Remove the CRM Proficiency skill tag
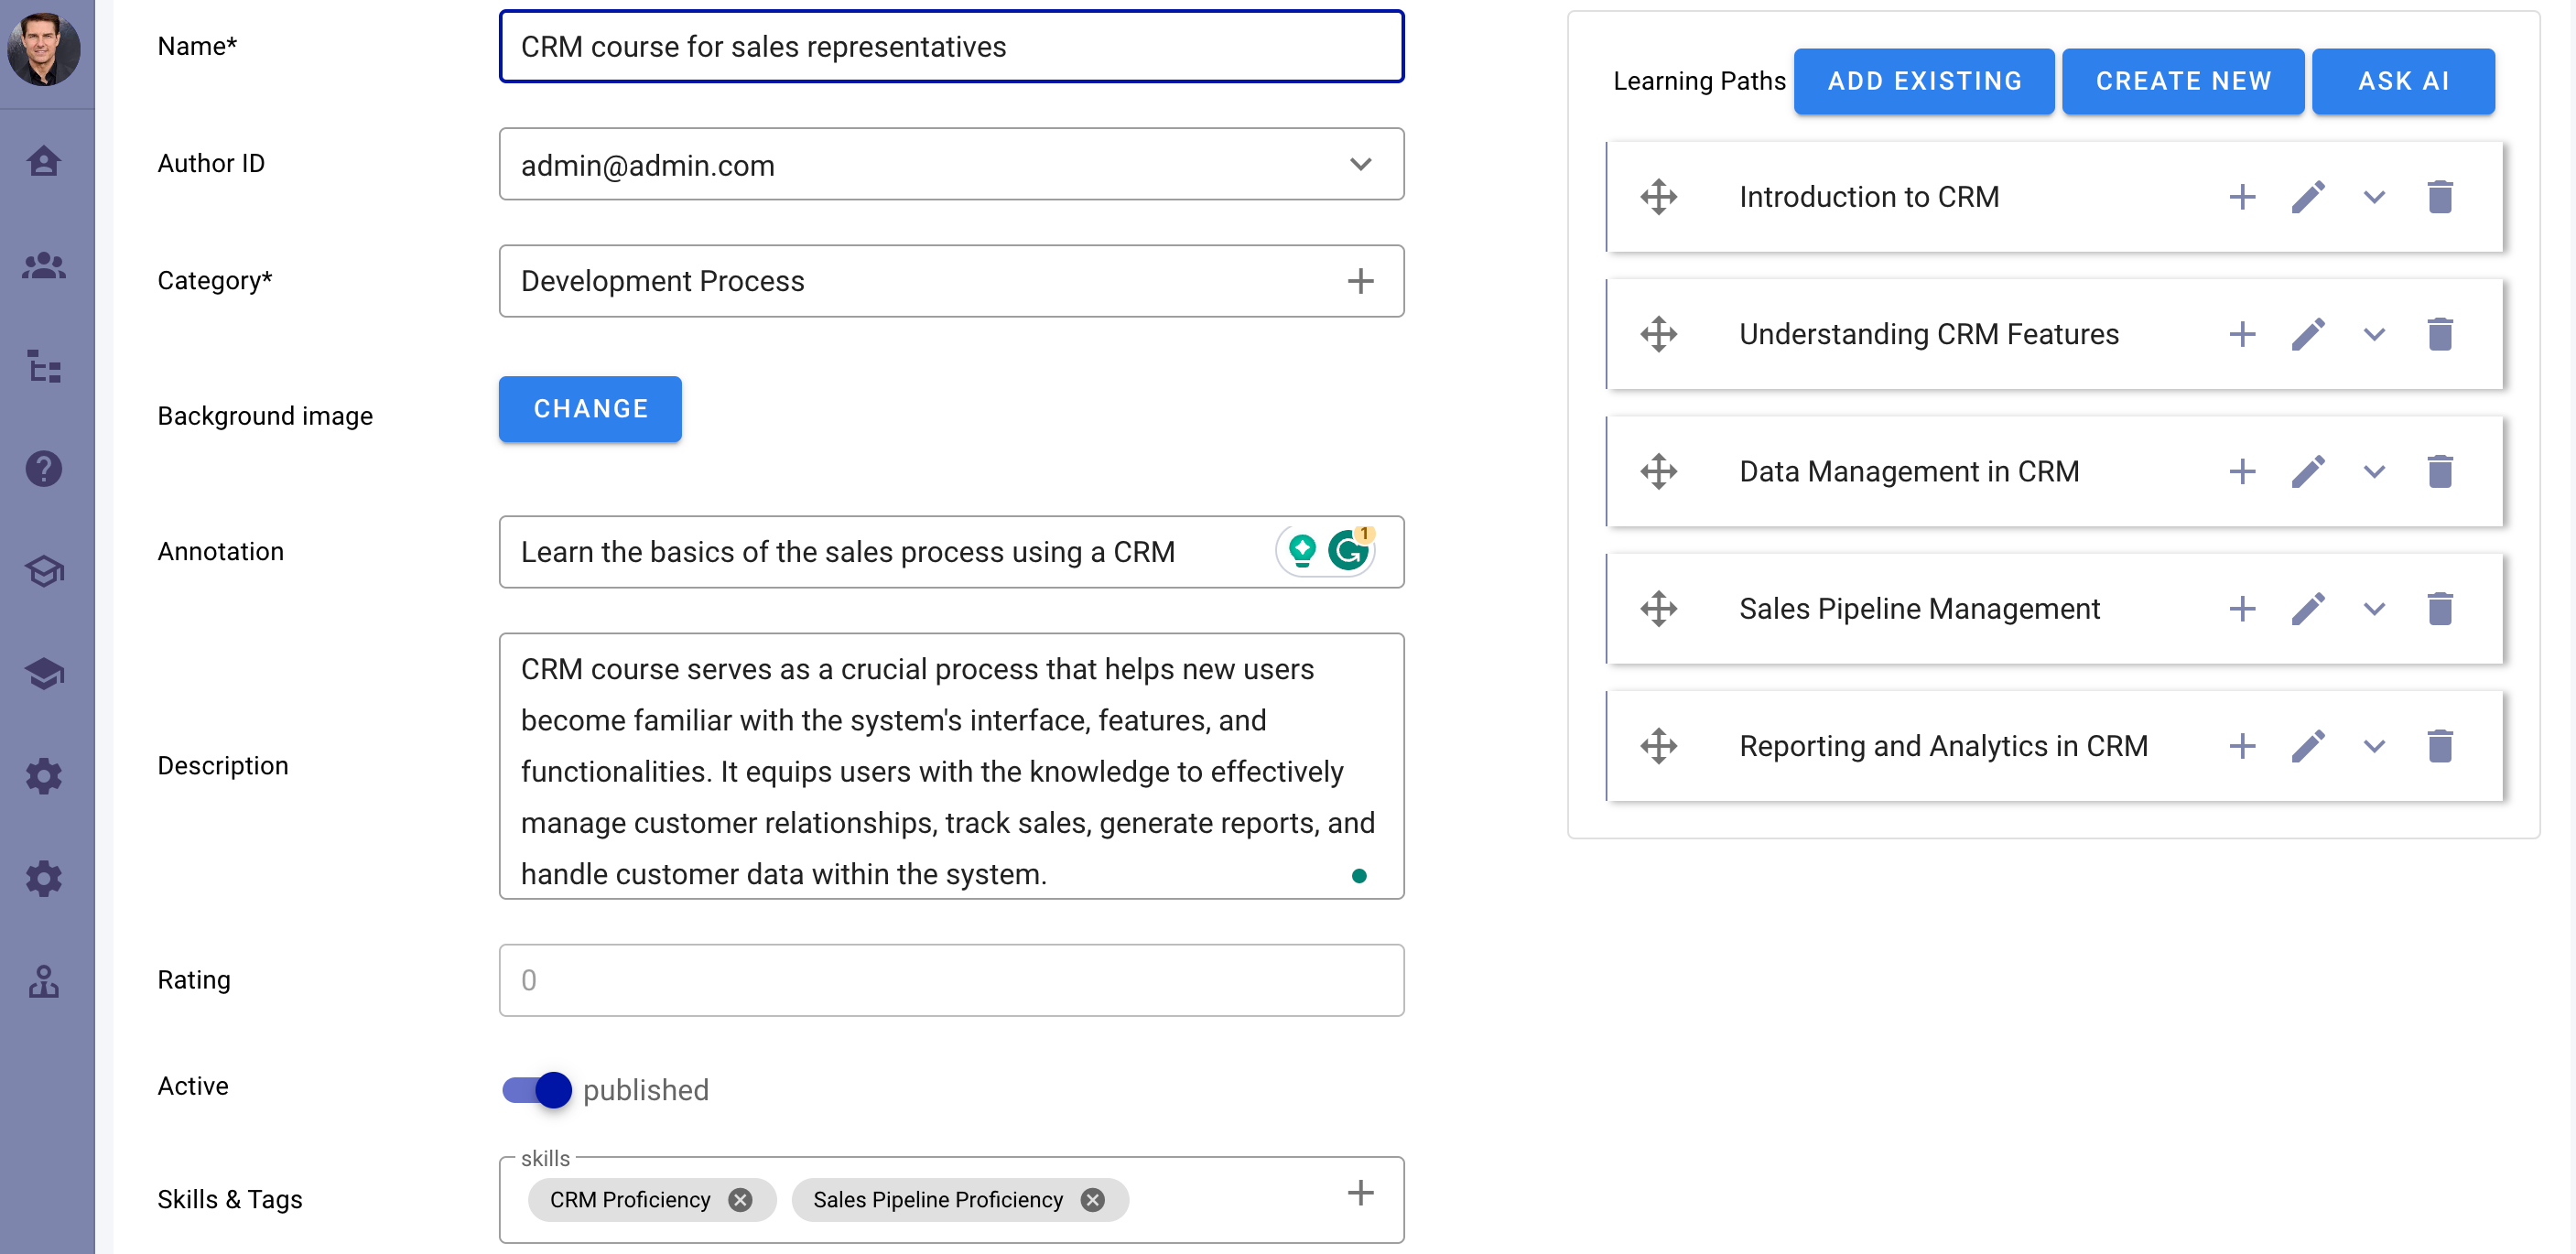The width and height of the screenshot is (2576, 1254). point(742,1200)
